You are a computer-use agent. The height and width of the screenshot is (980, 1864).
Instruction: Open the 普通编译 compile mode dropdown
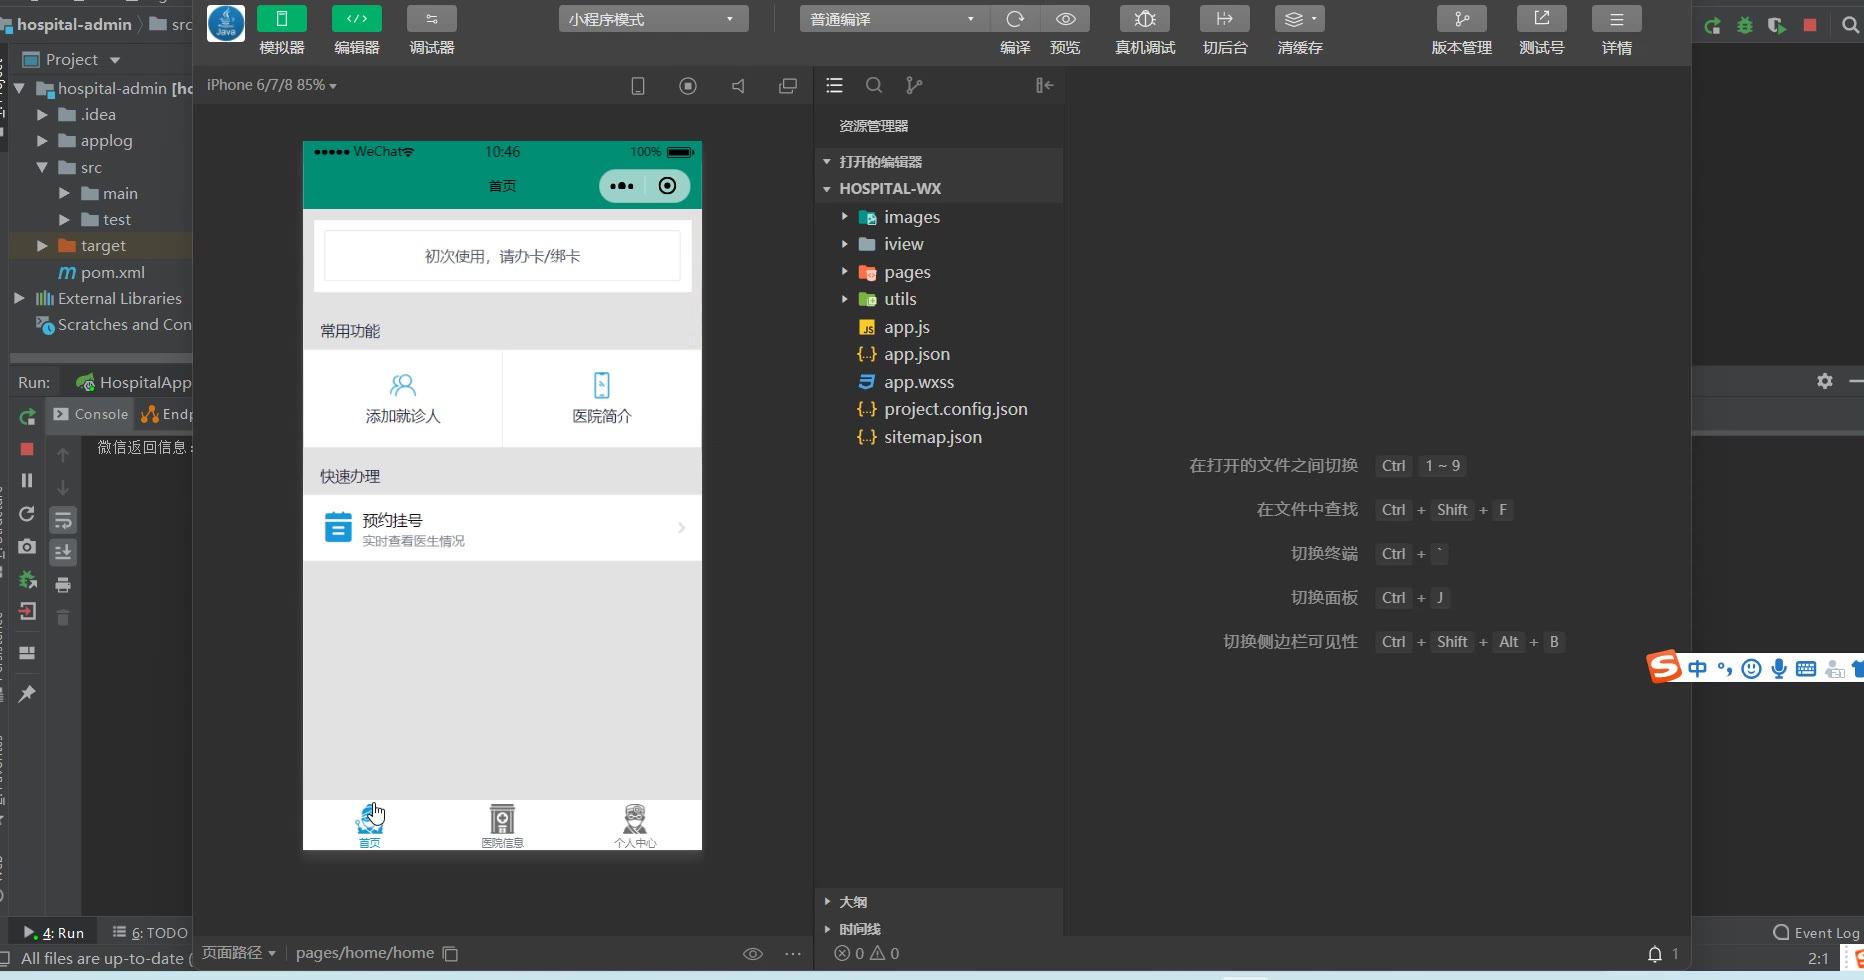click(894, 19)
